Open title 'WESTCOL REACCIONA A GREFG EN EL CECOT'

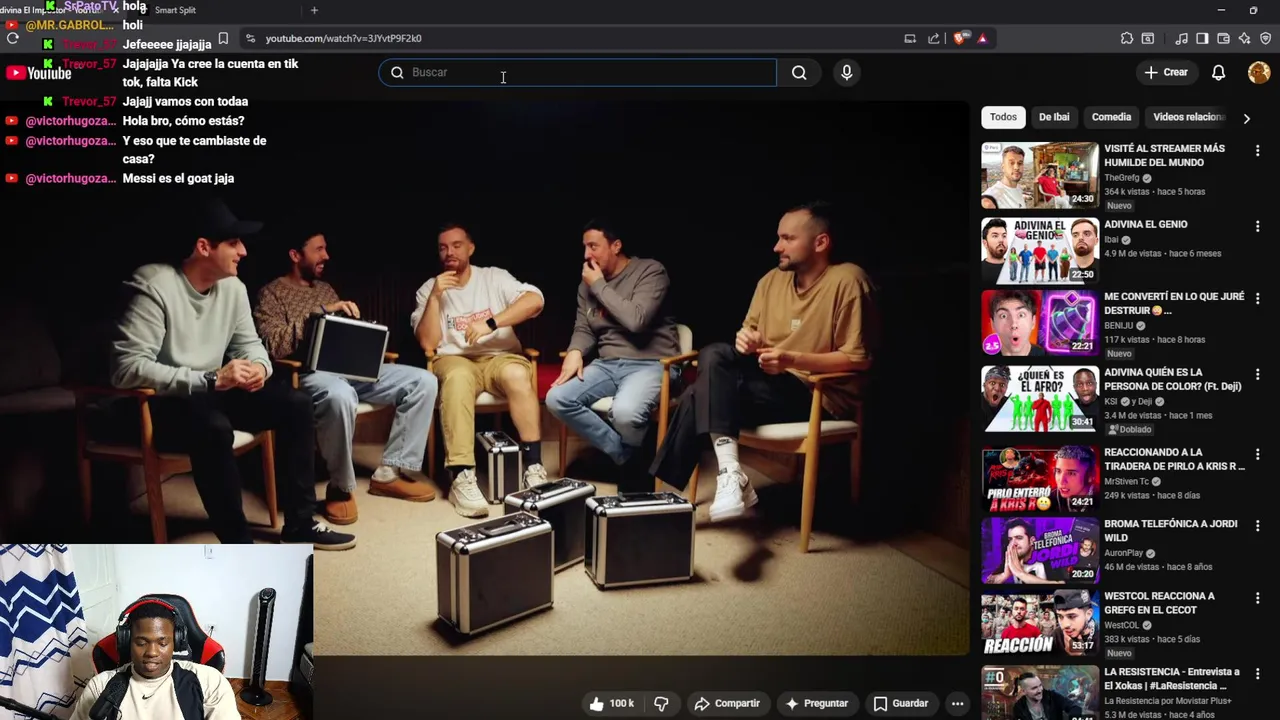coord(1159,603)
